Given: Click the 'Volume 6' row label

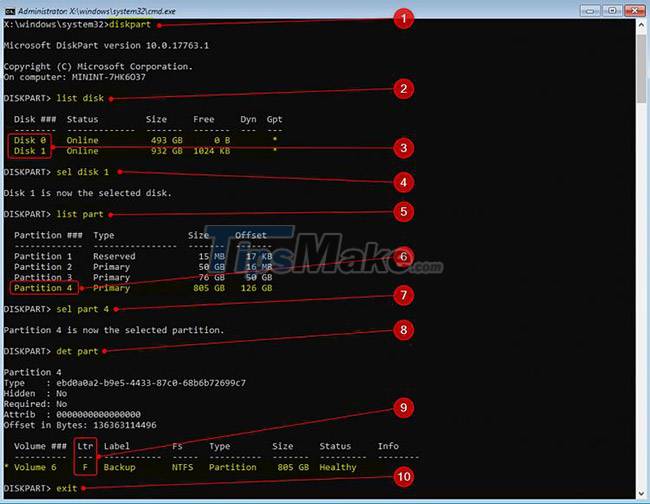Looking at the screenshot, I should click(35, 467).
